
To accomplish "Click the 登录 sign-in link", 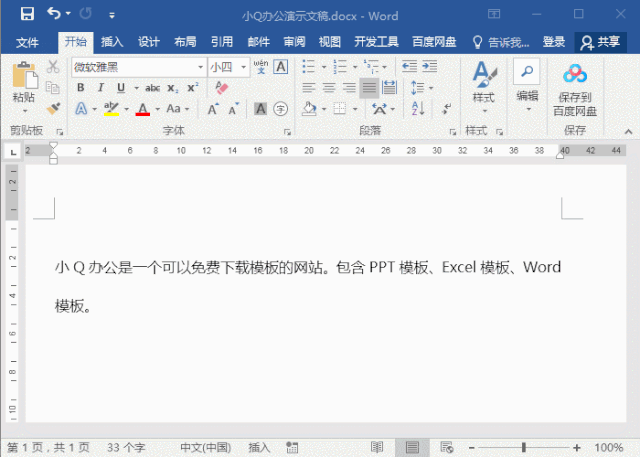I will (x=554, y=42).
